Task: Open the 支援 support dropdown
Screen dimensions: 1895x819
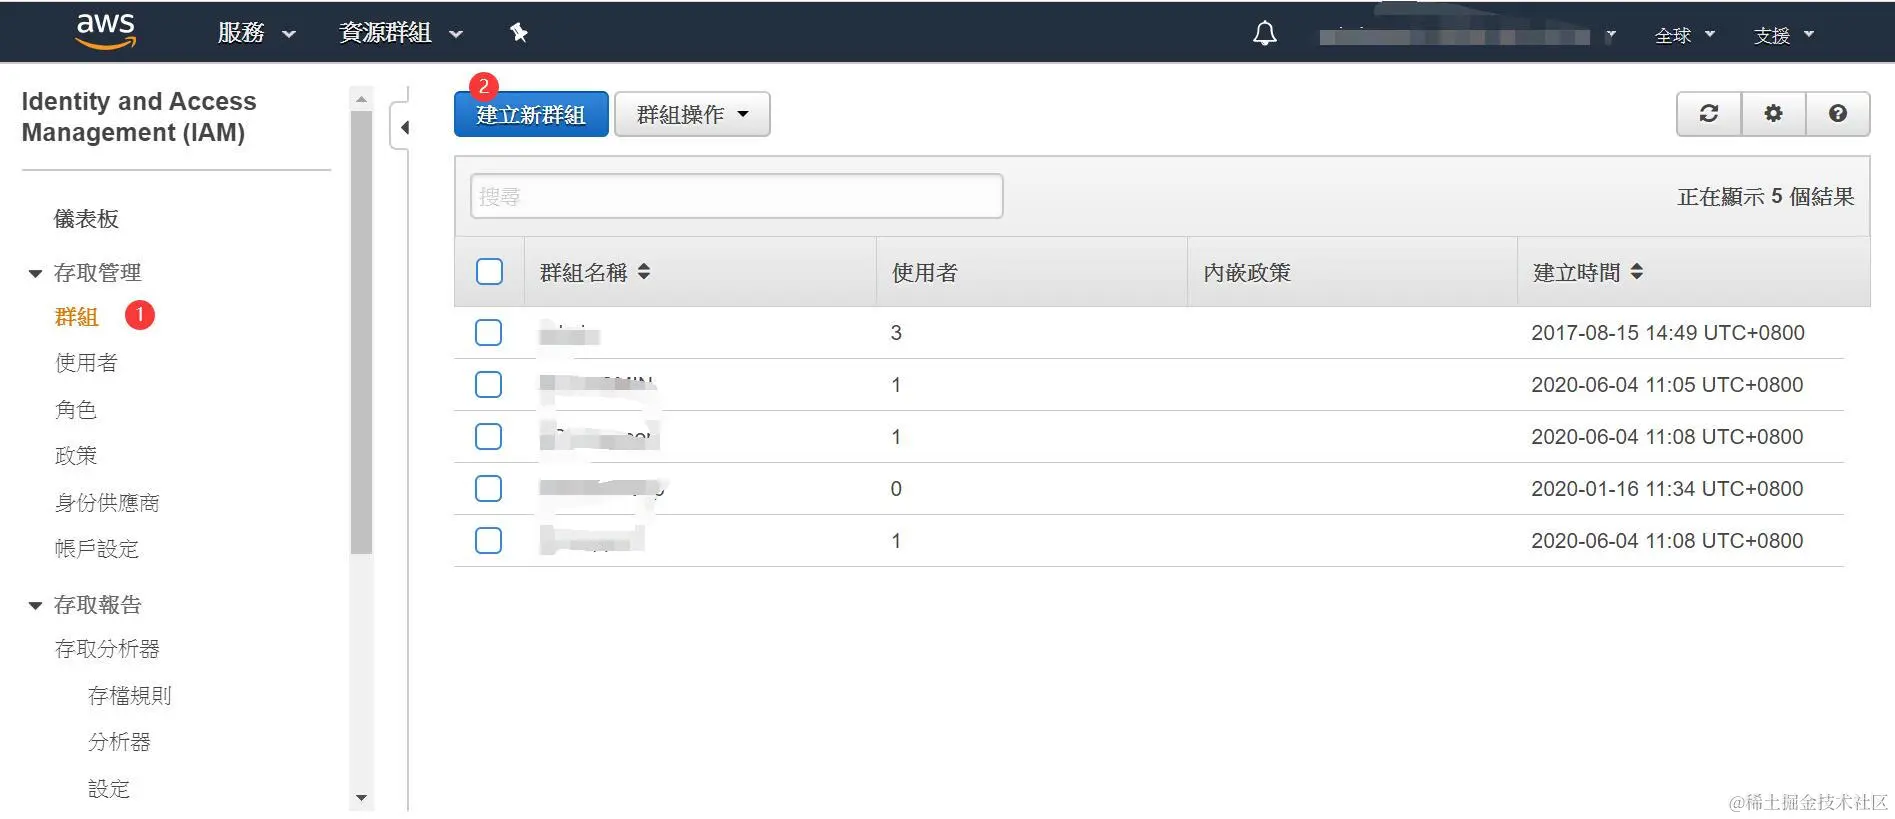Action: point(1784,35)
